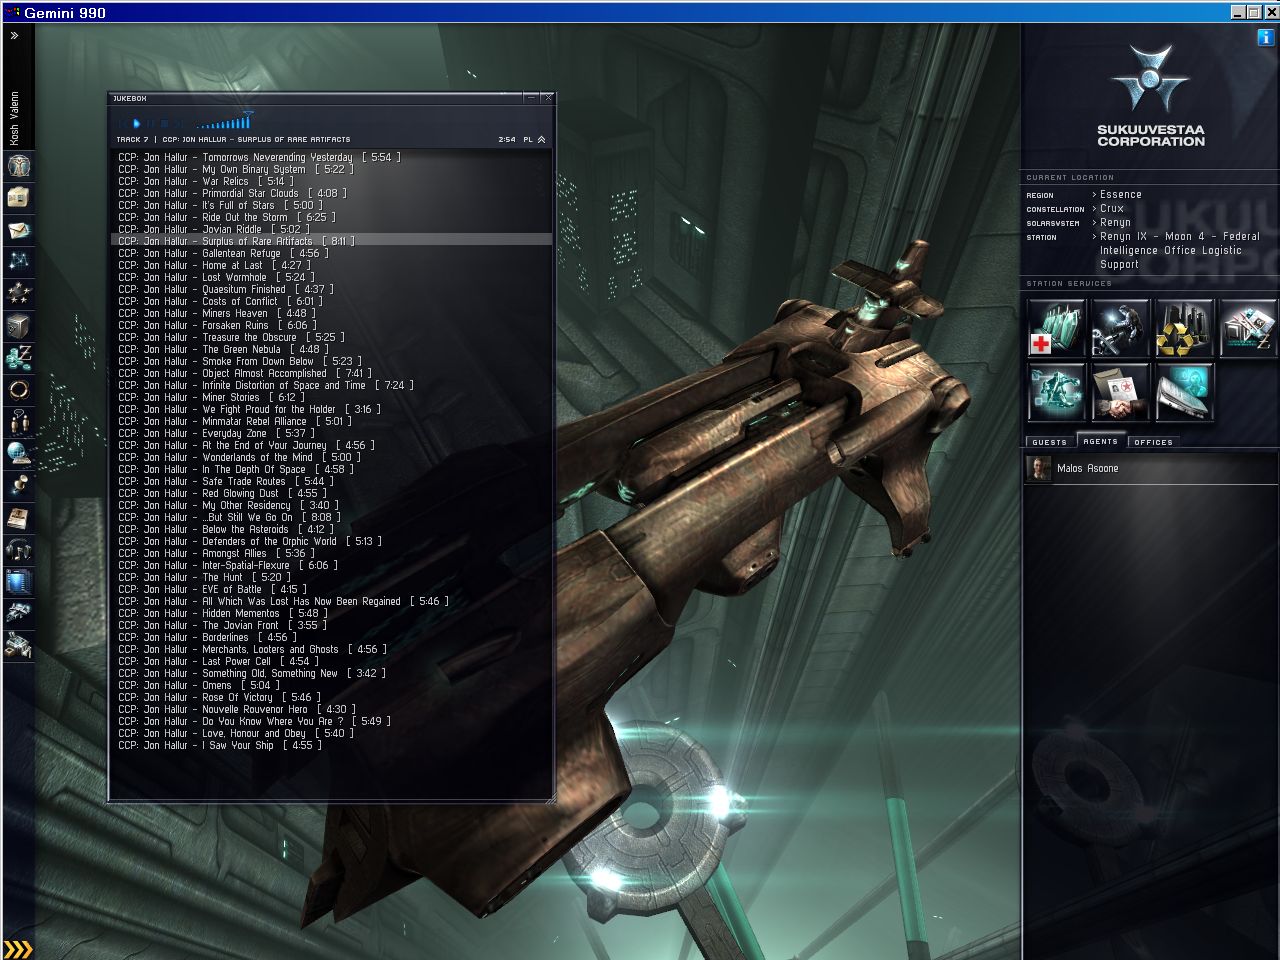Open the star map constellation icon
The image size is (1280, 960).
(x=19, y=261)
